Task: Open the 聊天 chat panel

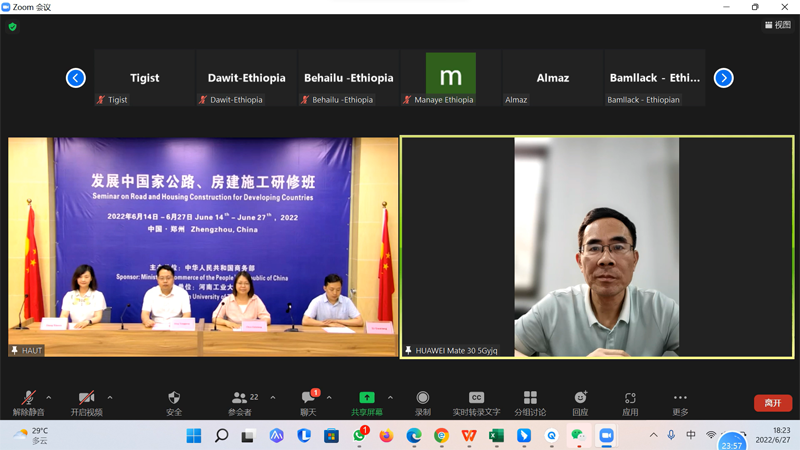Action: [308, 402]
